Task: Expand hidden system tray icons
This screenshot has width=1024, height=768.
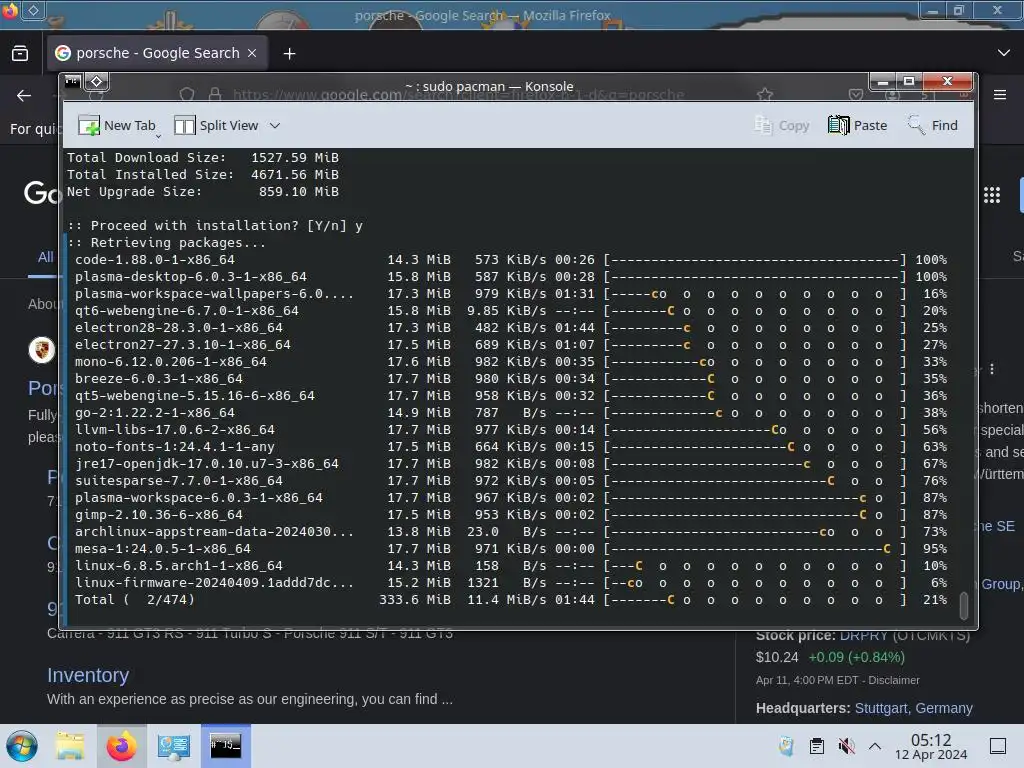Action: [x=875, y=746]
